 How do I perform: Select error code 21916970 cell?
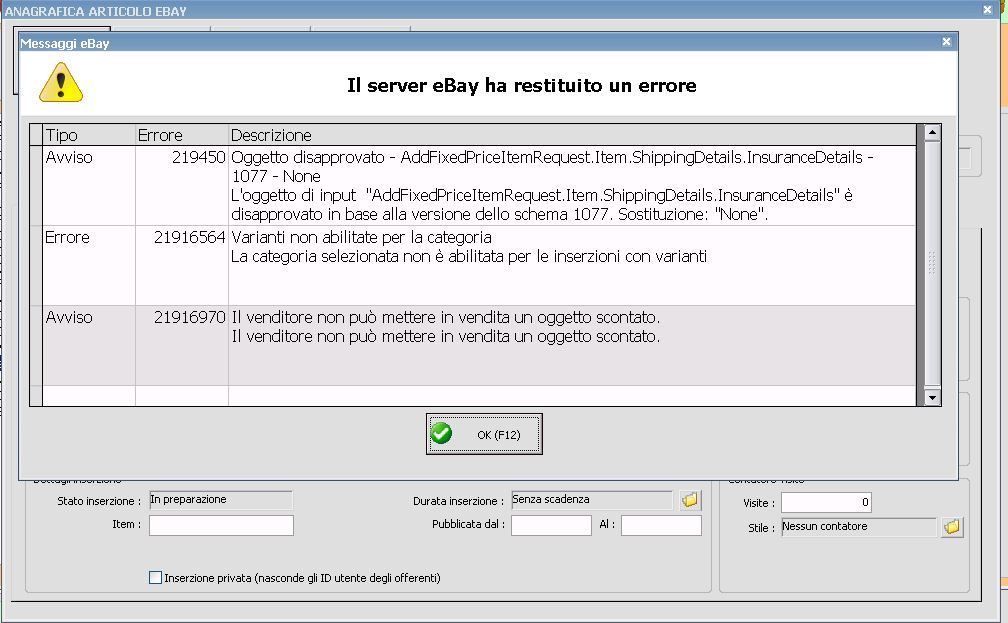pos(182,345)
